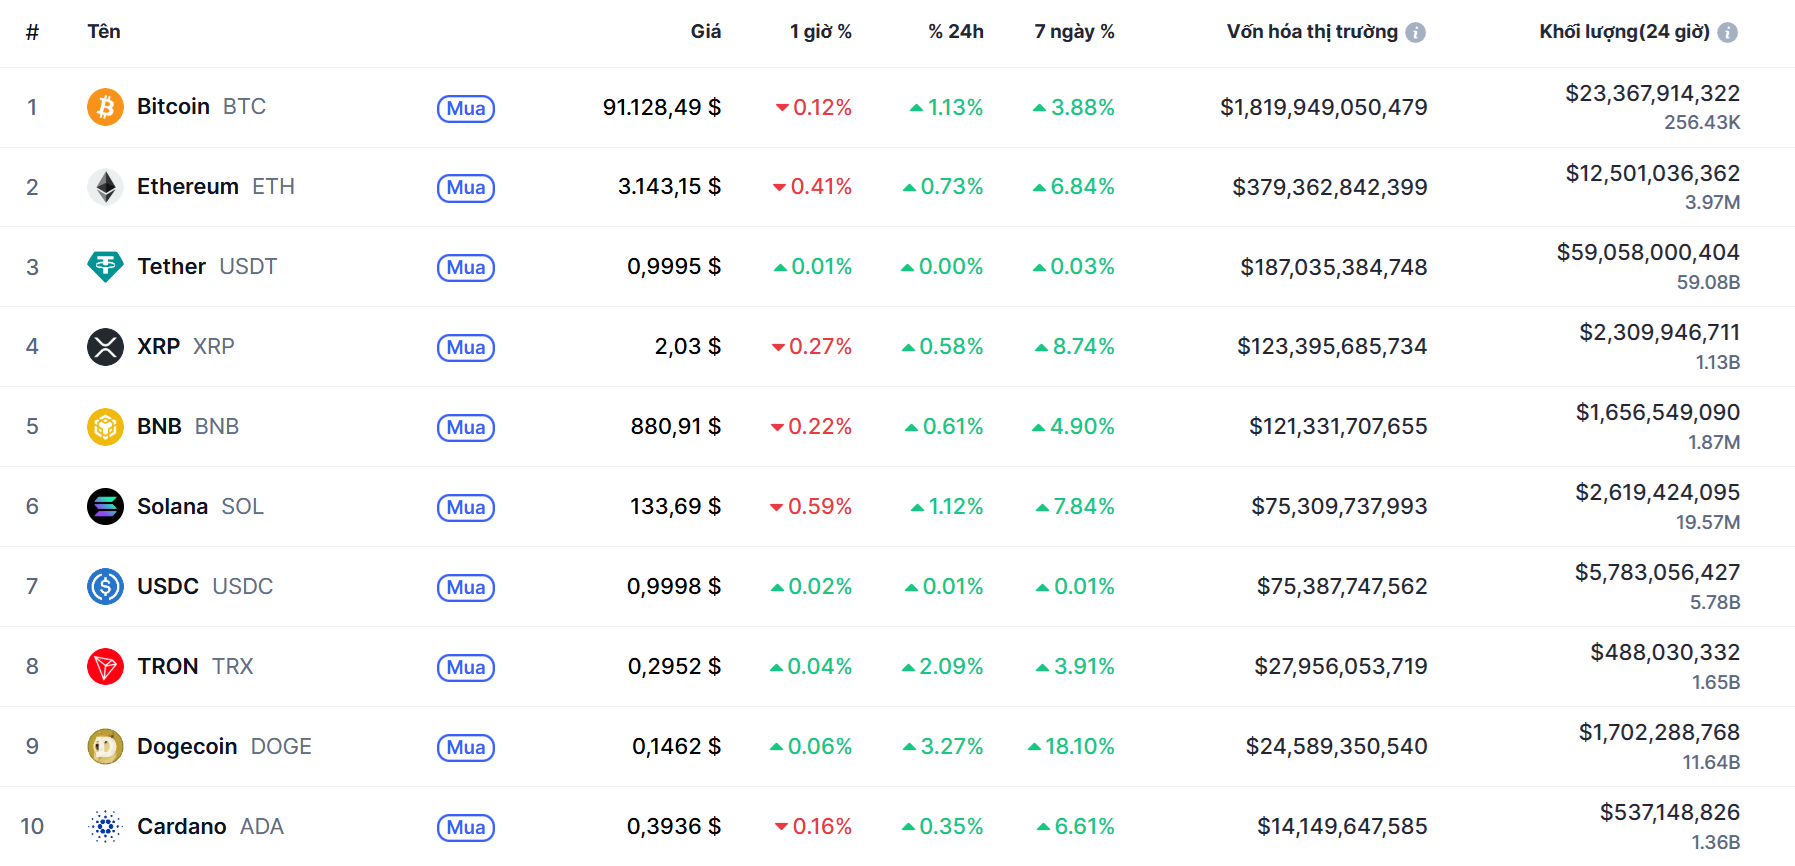The image size is (1795, 866).
Task: Click Solana price 133,69 $
Action: tap(675, 507)
